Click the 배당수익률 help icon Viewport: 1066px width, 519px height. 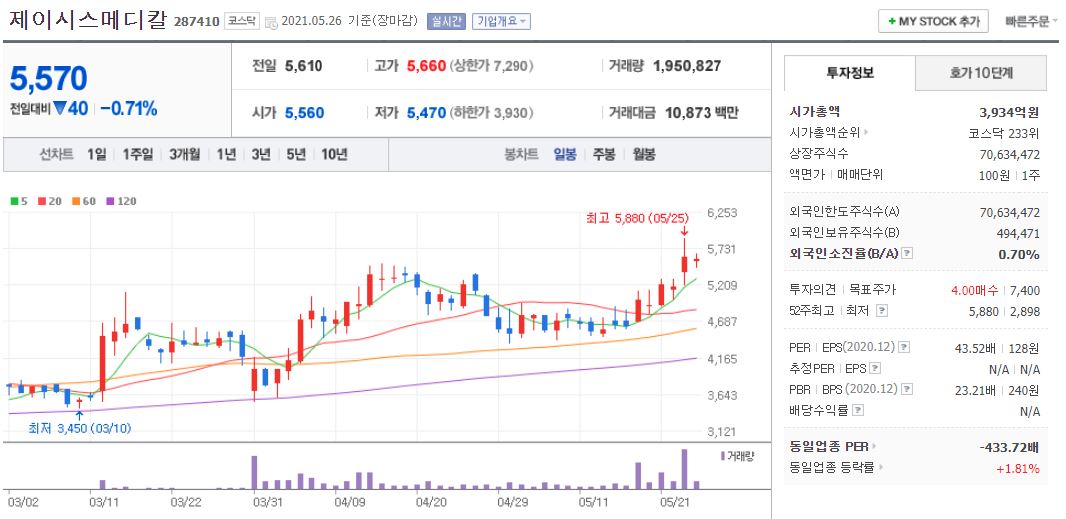pos(859,410)
